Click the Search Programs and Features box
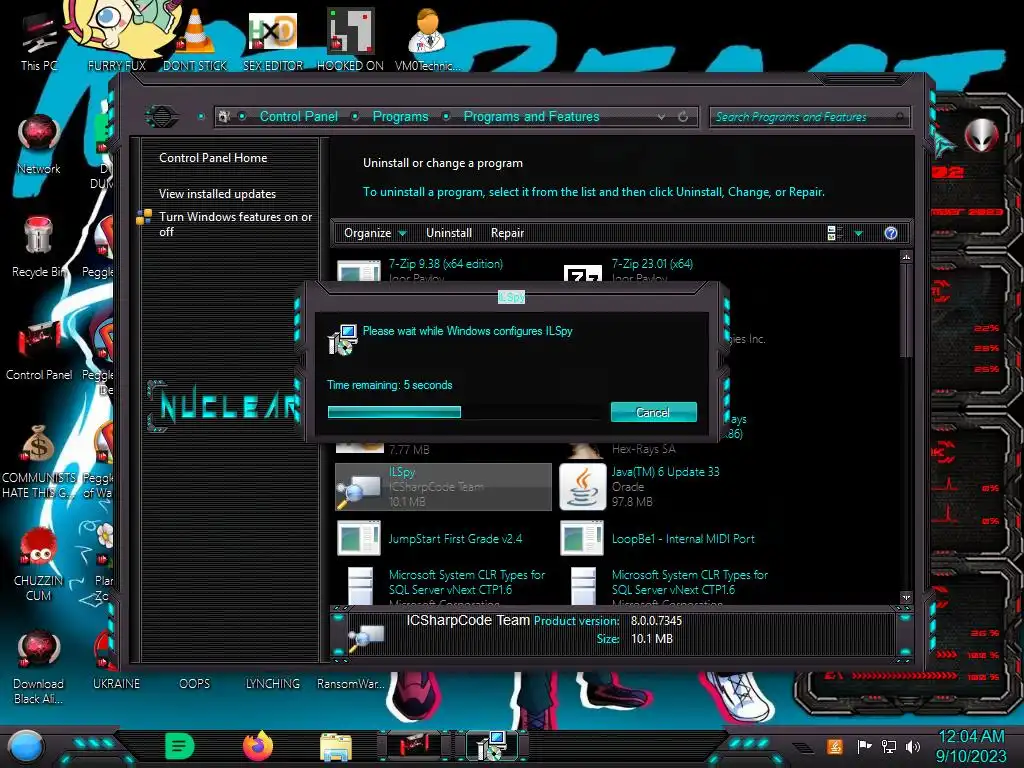Viewport: 1024px width, 768px height. [808, 117]
